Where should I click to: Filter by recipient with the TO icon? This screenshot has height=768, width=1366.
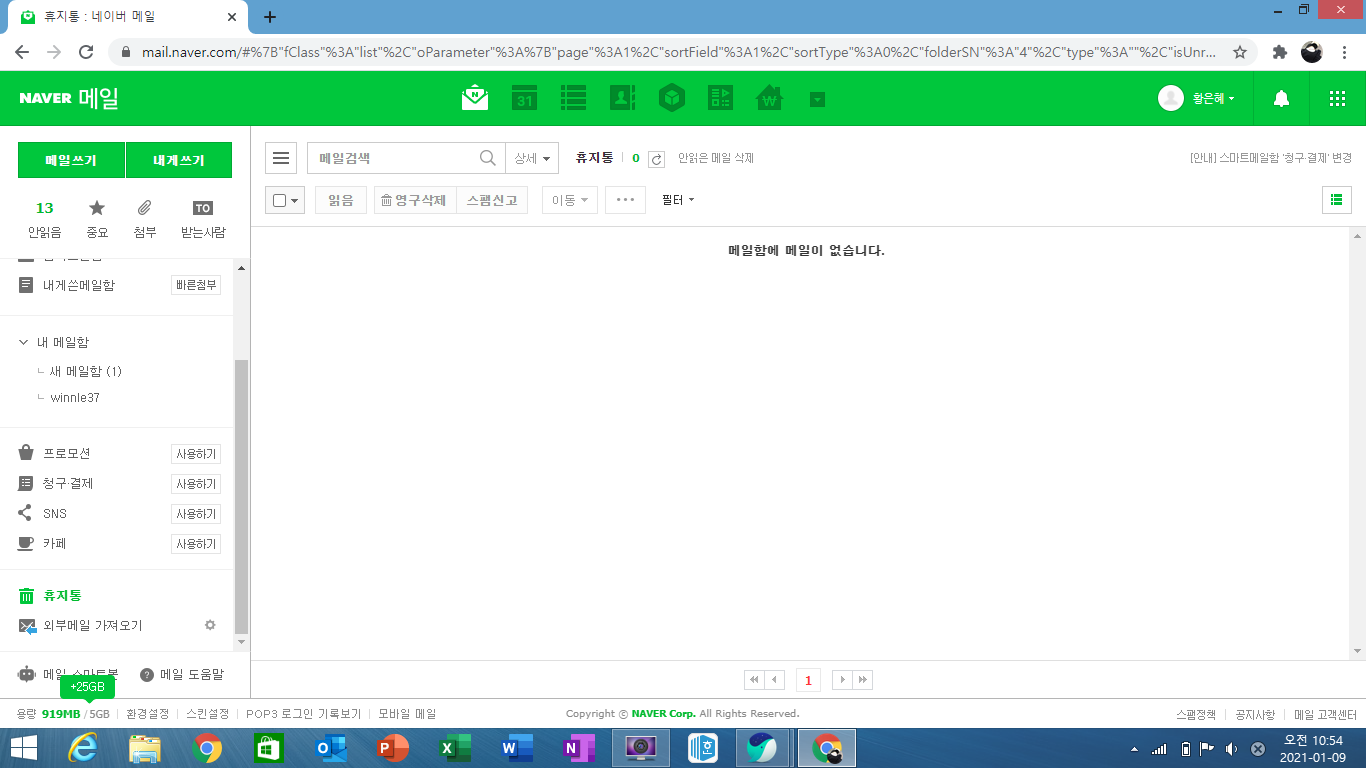(203, 219)
